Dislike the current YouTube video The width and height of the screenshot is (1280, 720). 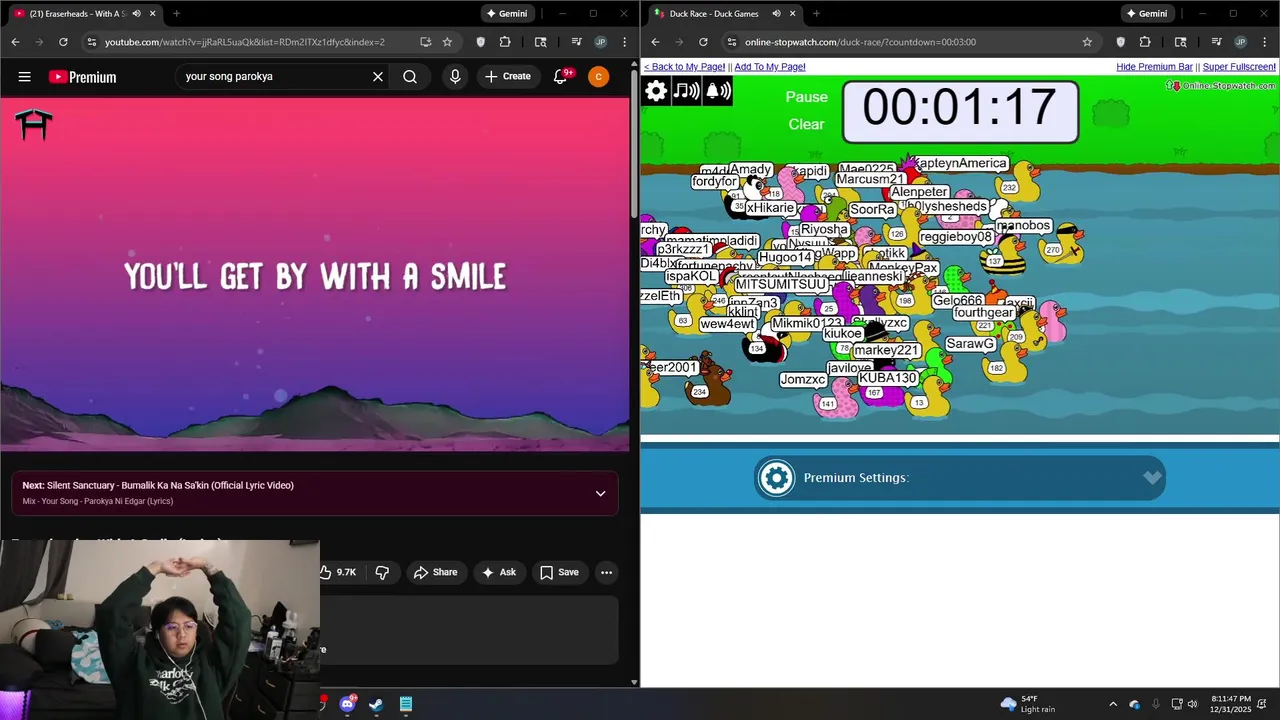point(382,572)
